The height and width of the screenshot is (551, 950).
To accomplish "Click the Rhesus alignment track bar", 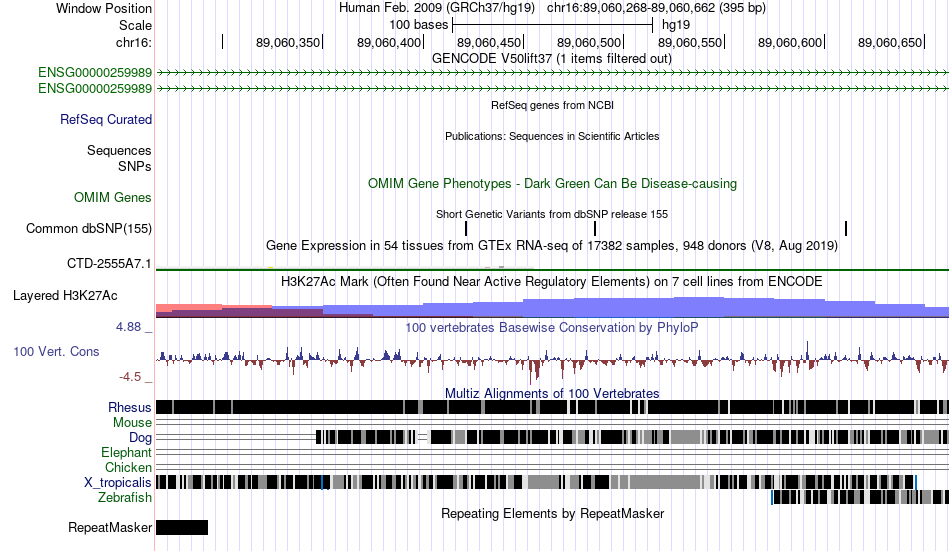I will (x=552, y=407).
